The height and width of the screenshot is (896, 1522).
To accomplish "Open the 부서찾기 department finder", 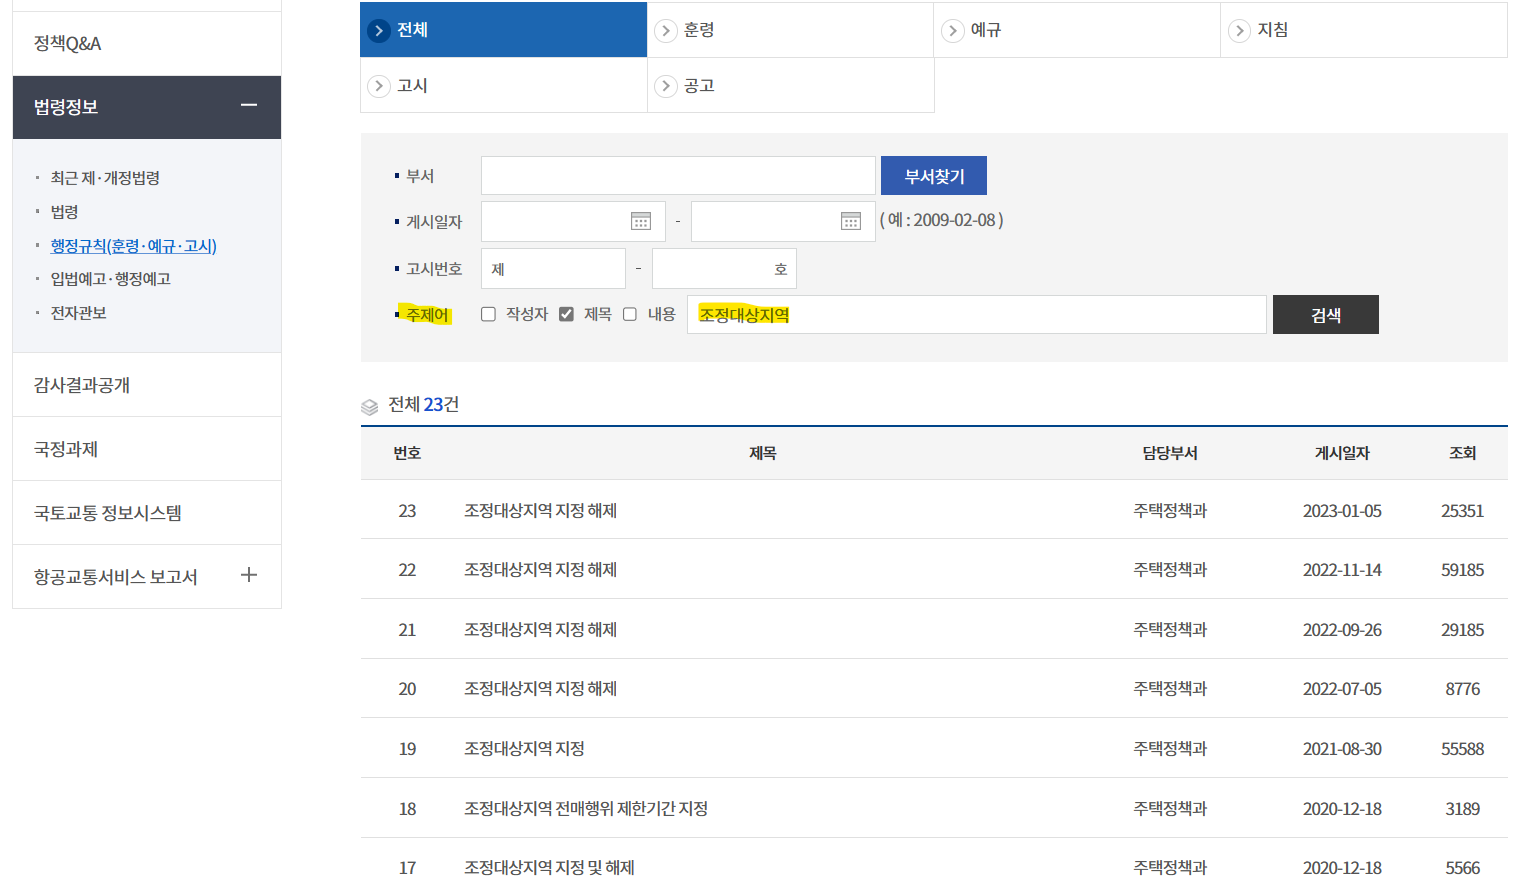I will tap(933, 174).
